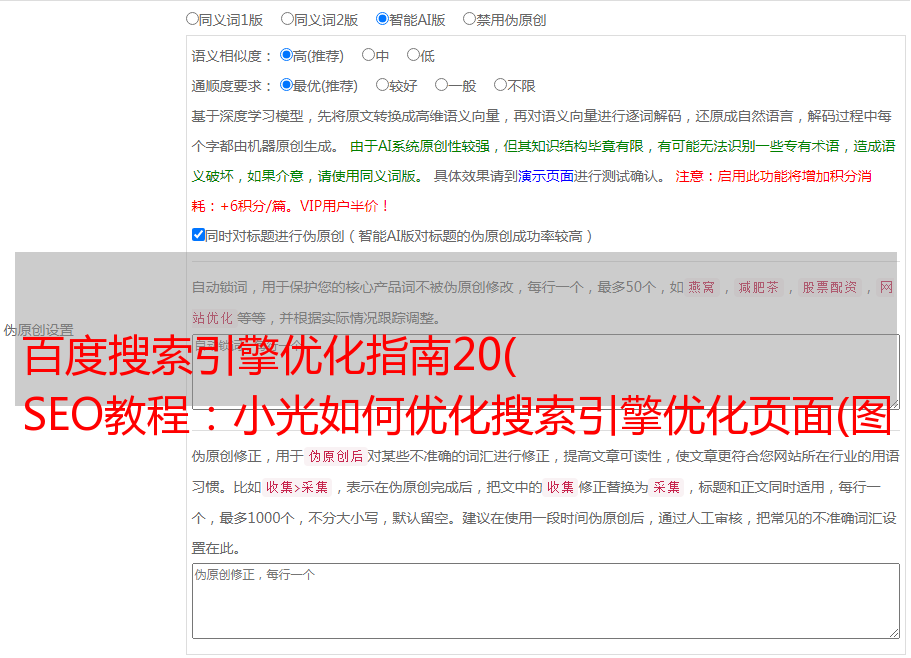The height and width of the screenshot is (658, 911).
Task: Select 禁用伪原创 radio option
Action: click(x=469, y=19)
